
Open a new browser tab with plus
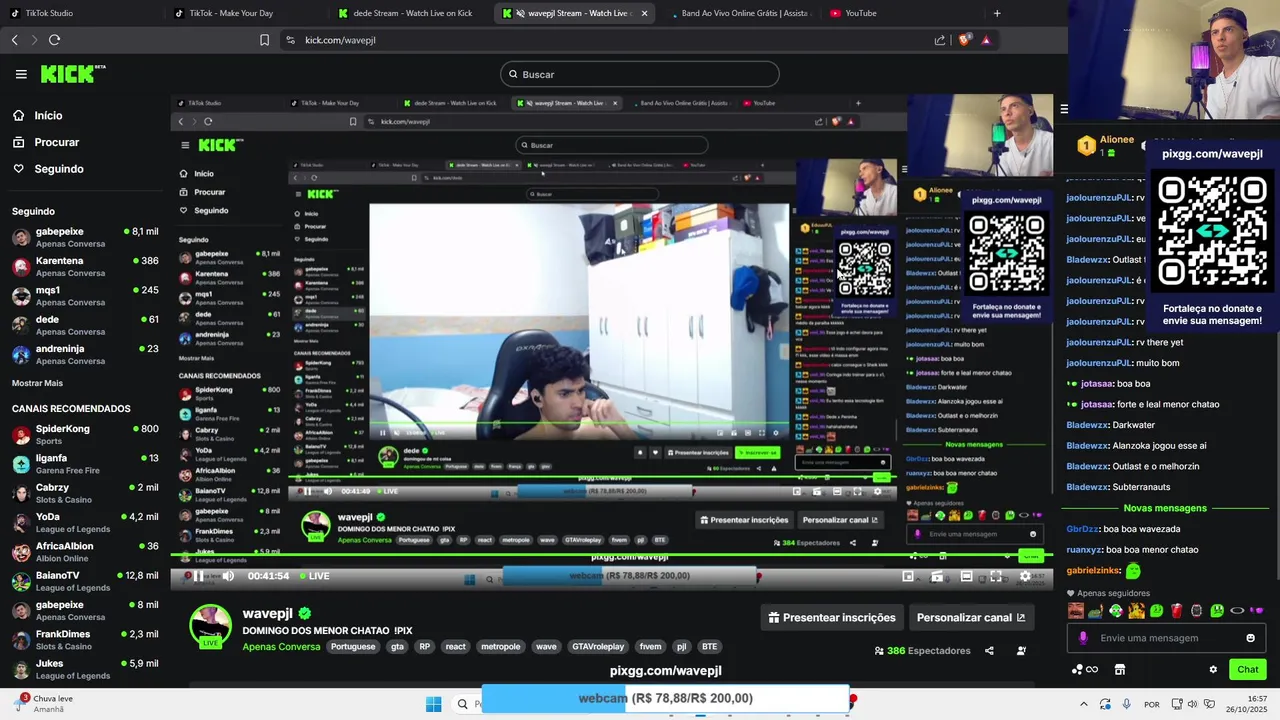tap(997, 13)
